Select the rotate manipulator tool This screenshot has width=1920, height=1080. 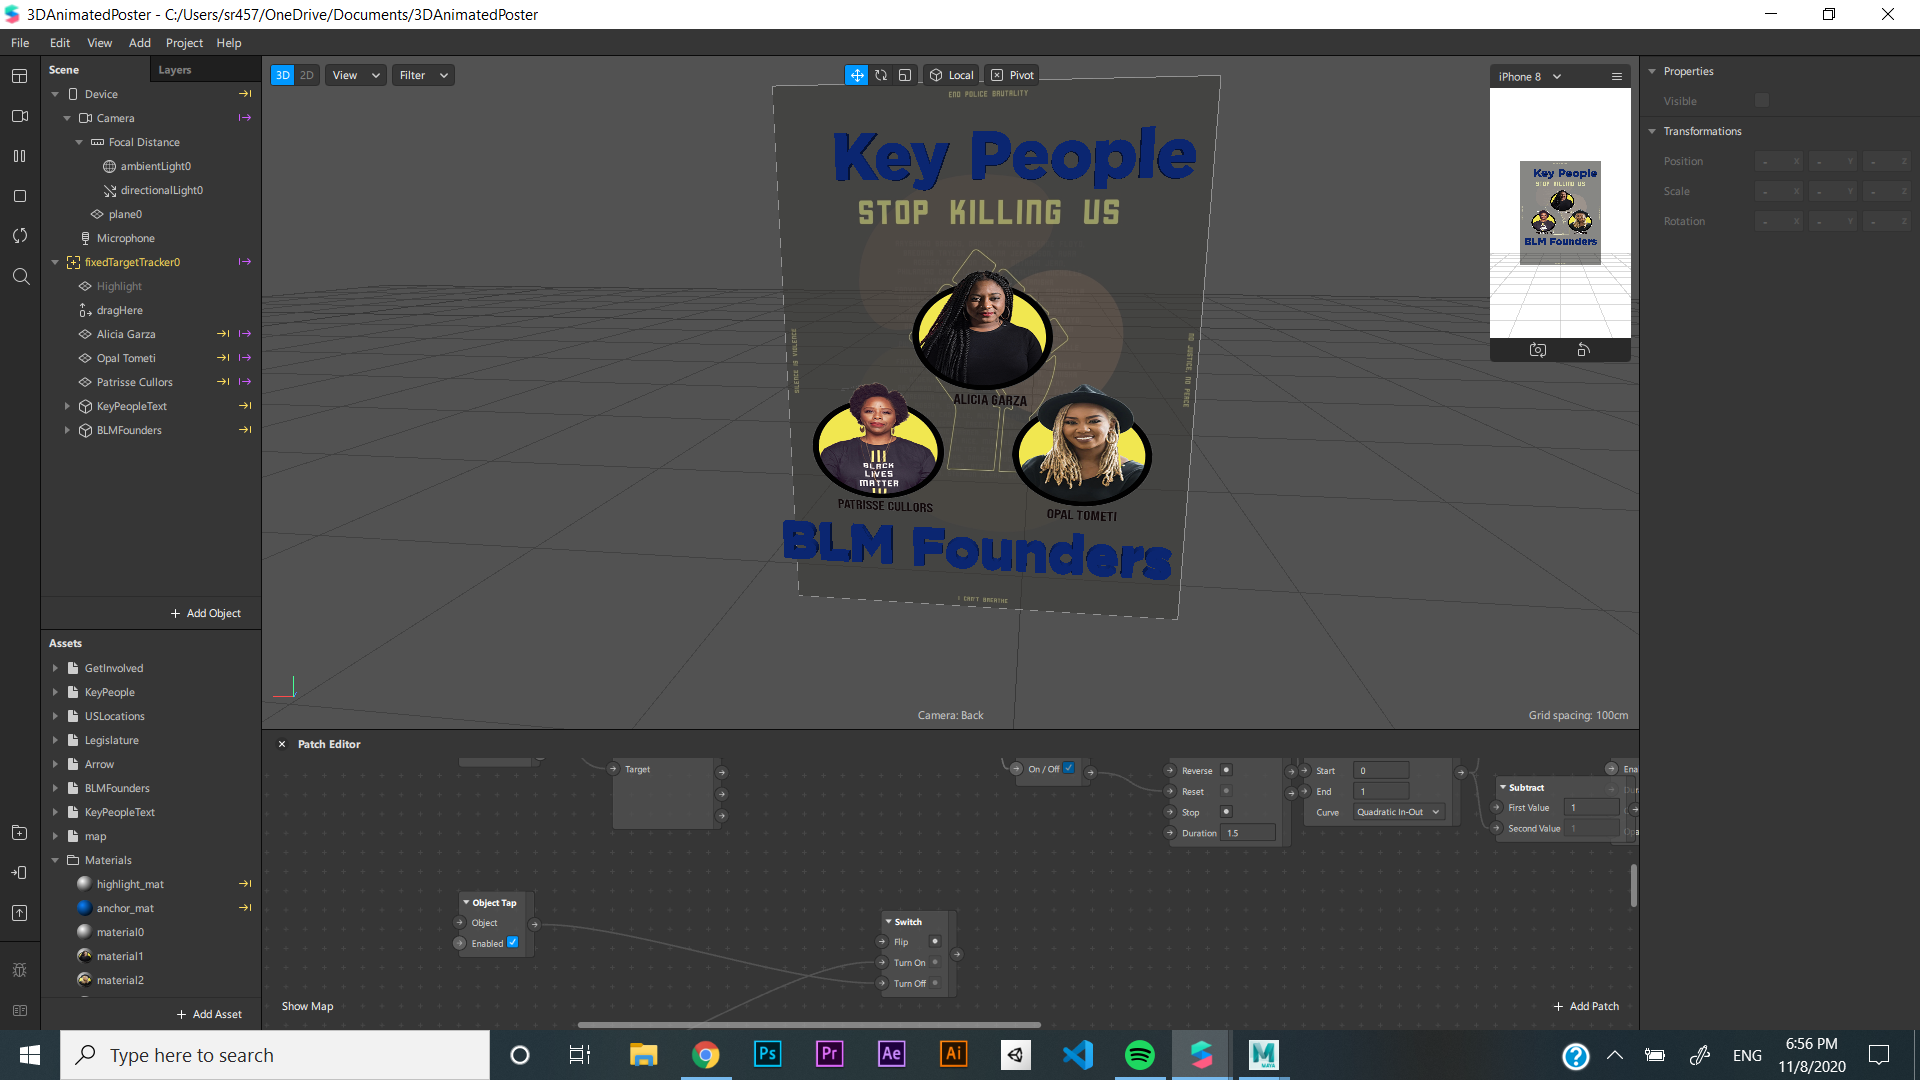point(881,75)
